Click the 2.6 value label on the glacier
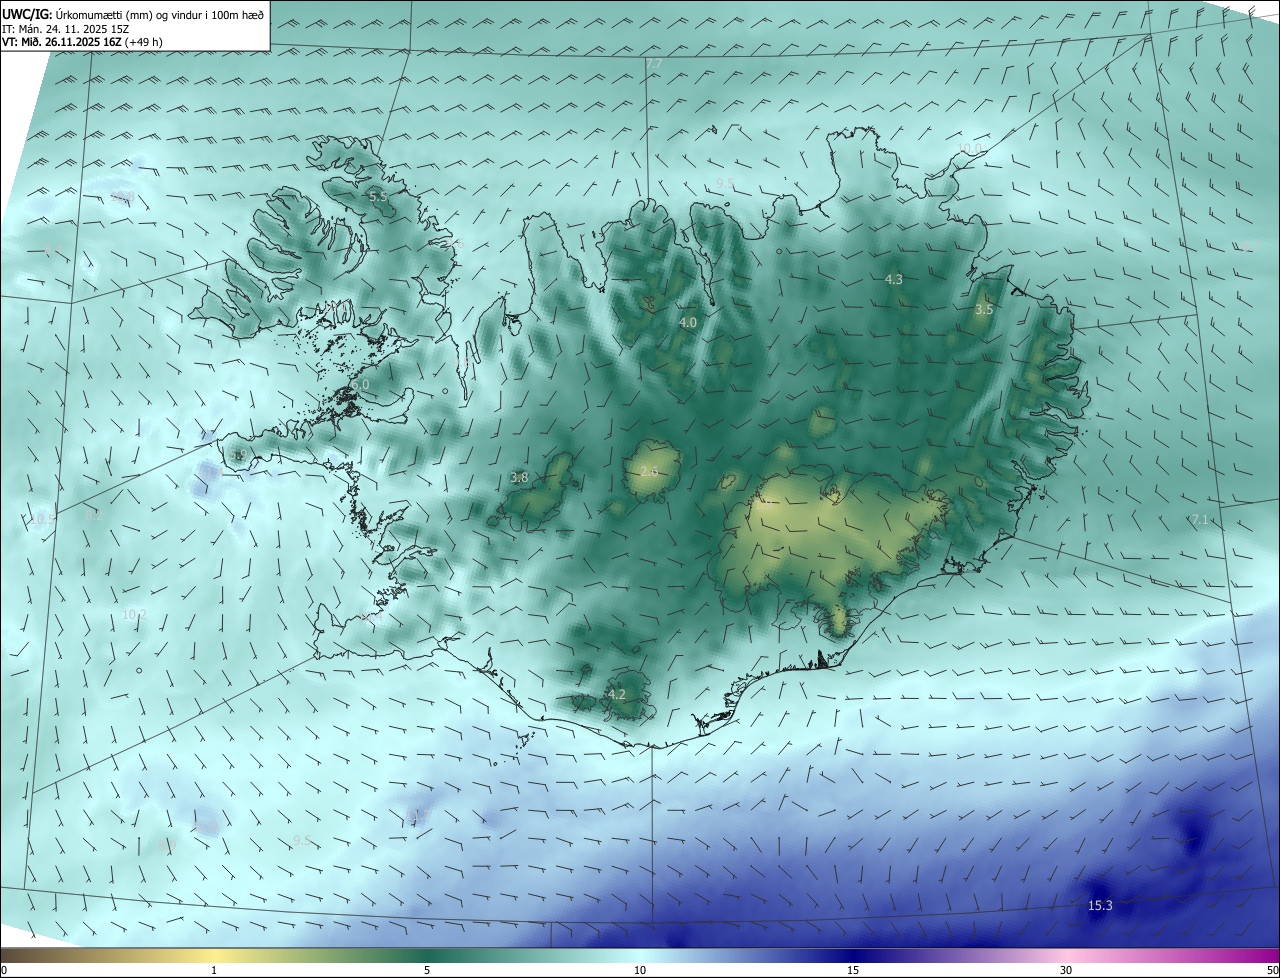This screenshot has width=1280, height=978. pyautogui.click(x=649, y=472)
